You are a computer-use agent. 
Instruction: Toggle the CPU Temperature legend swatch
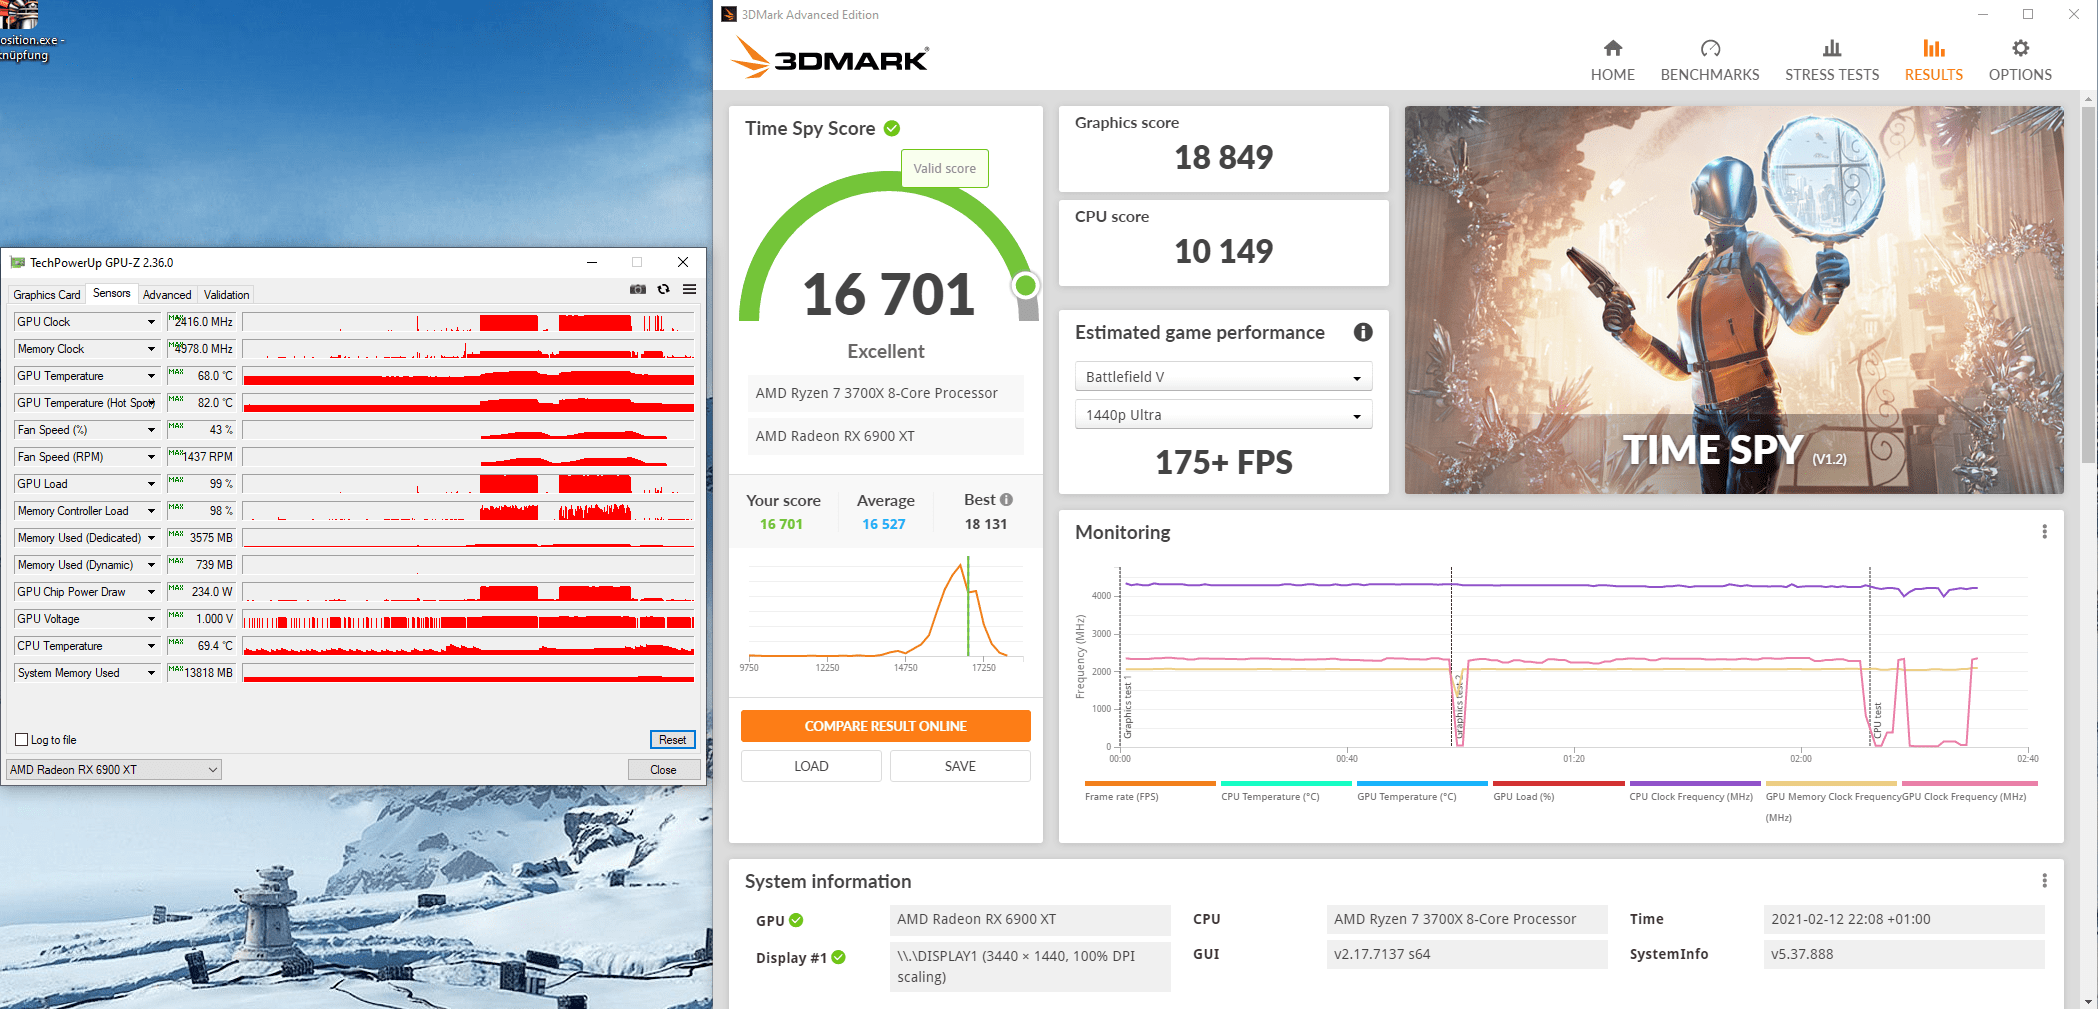[1286, 783]
